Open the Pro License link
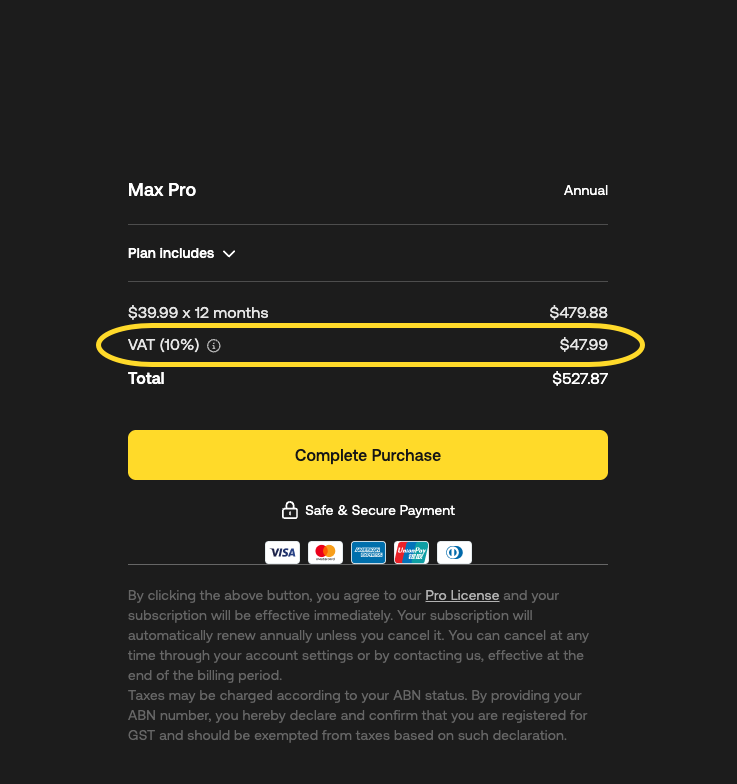The width and height of the screenshot is (737, 784). point(462,595)
